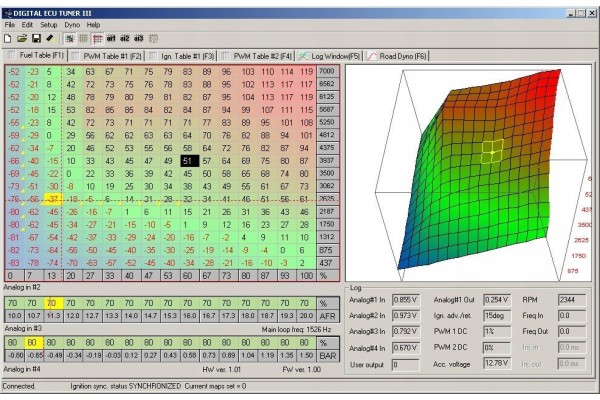The image size is (600, 400).
Task: Click the Ign. adv./ret. 15deg field
Action: [497, 316]
